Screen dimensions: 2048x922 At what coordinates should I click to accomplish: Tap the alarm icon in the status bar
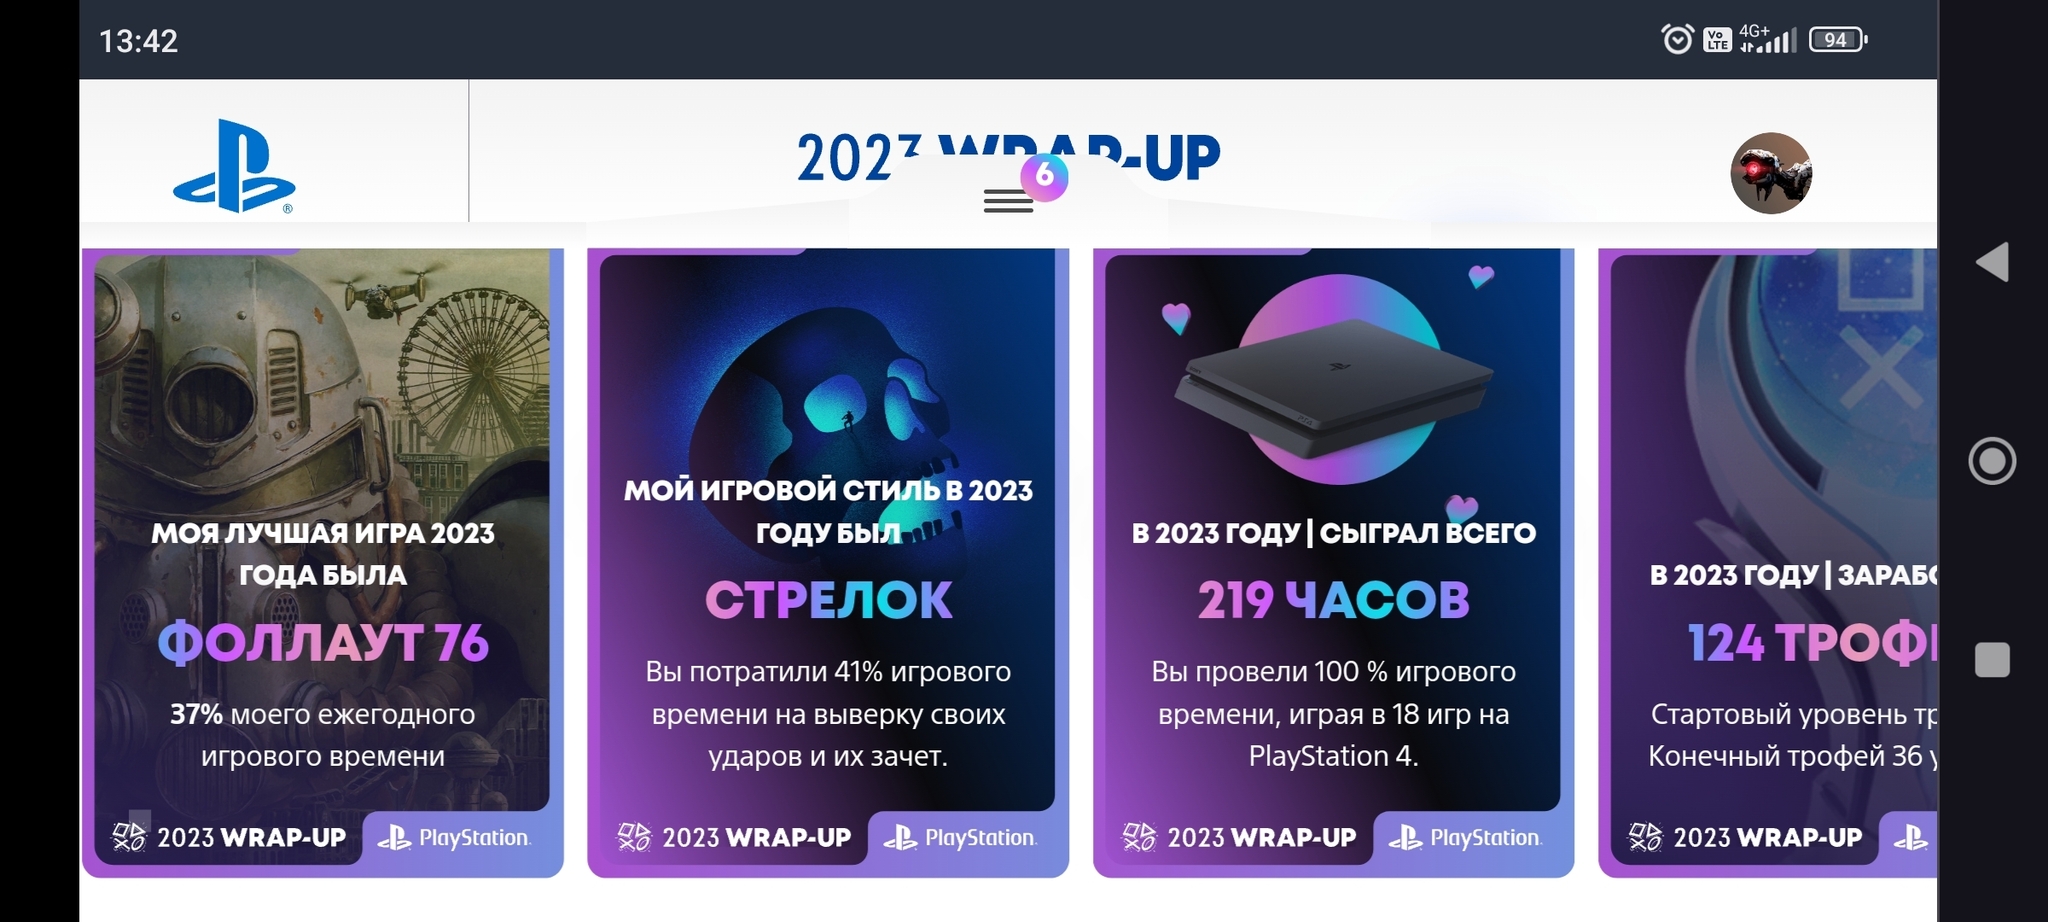point(1677,39)
